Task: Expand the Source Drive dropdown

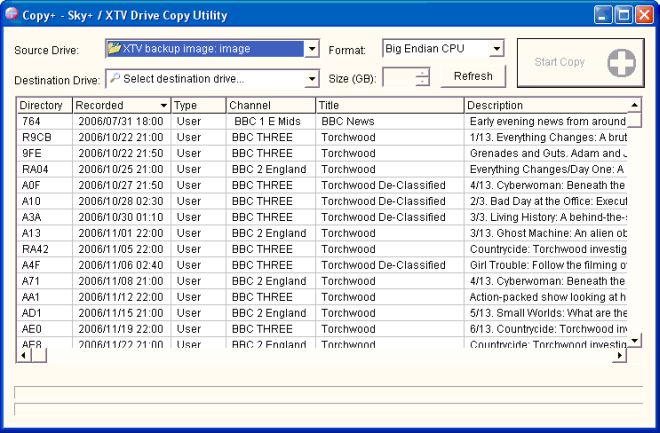Action: (312, 49)
